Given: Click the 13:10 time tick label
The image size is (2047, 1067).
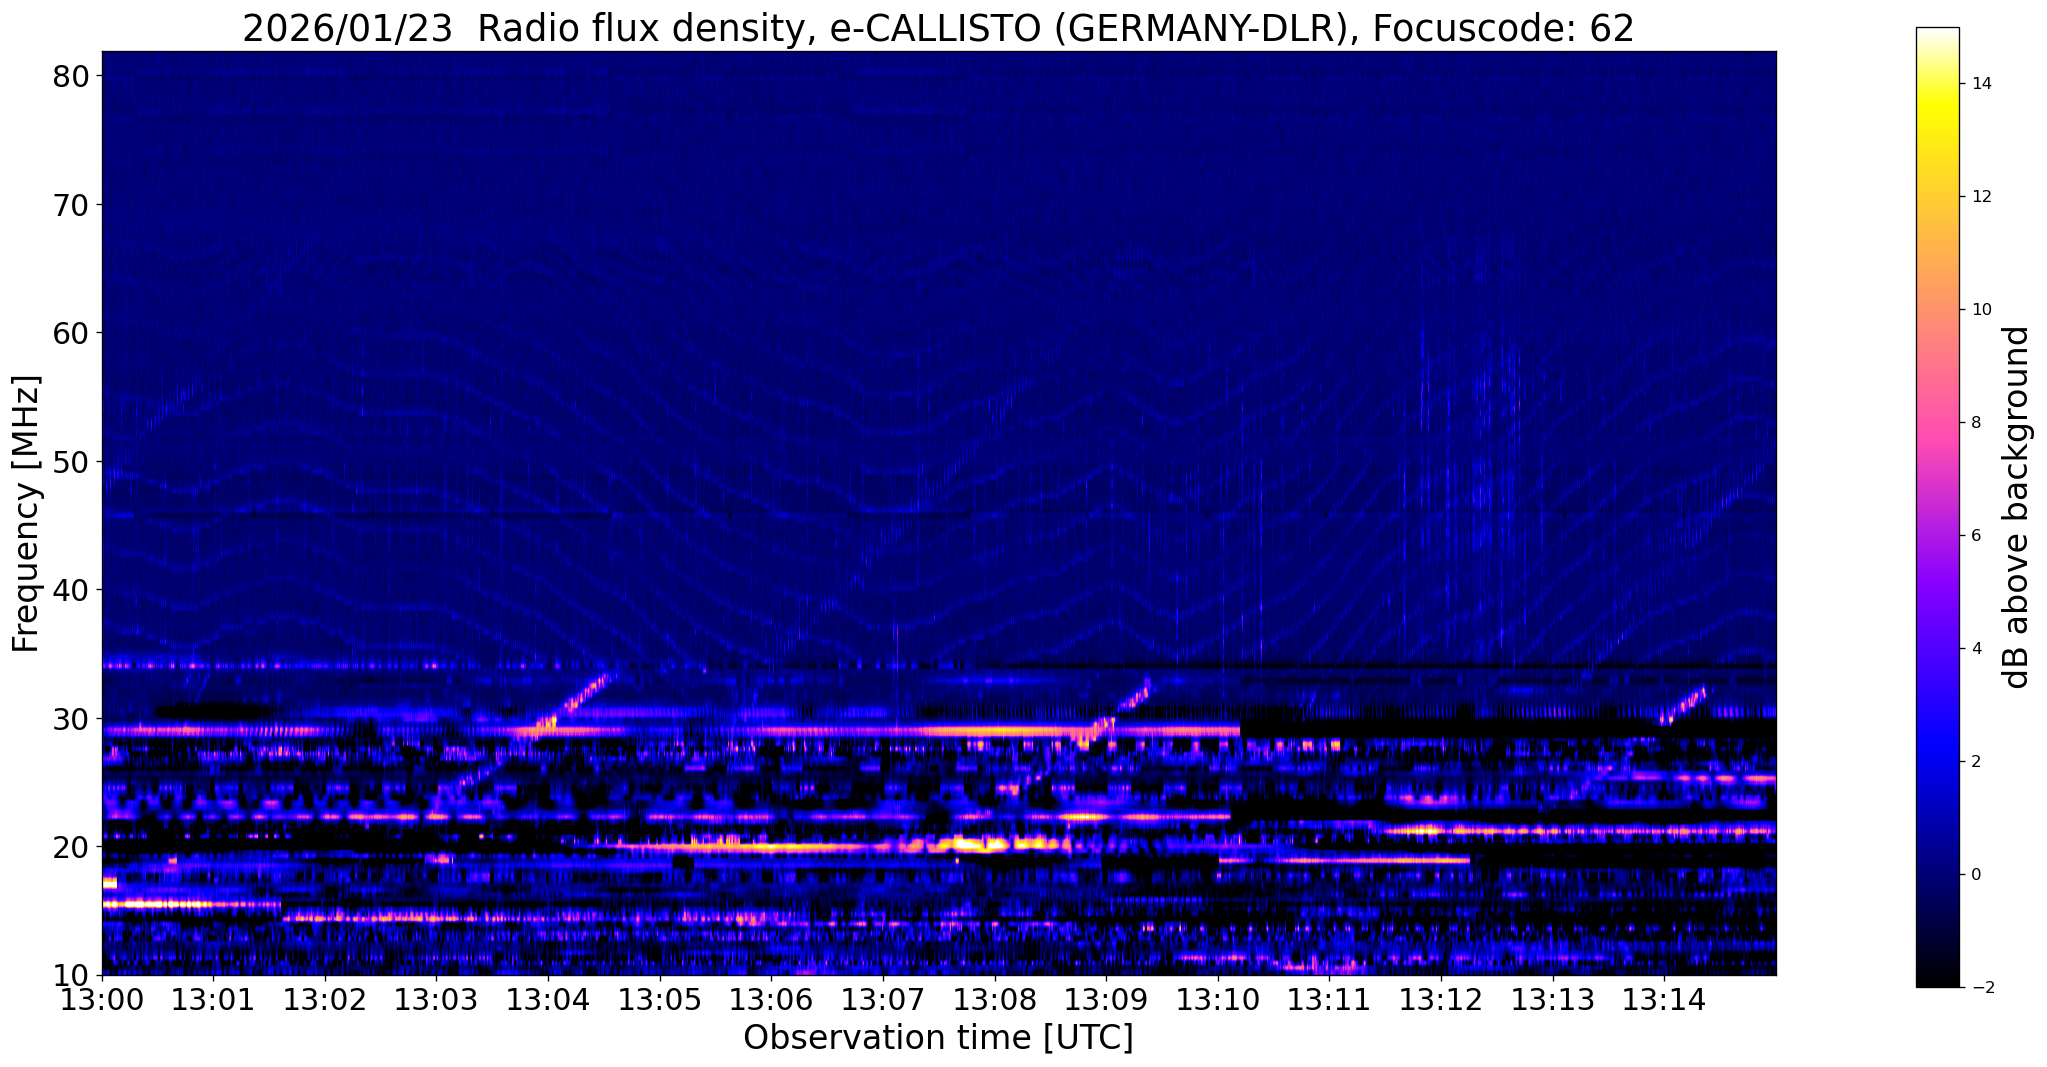Looking at the screenshot, I should (x=1218, y=1000).
